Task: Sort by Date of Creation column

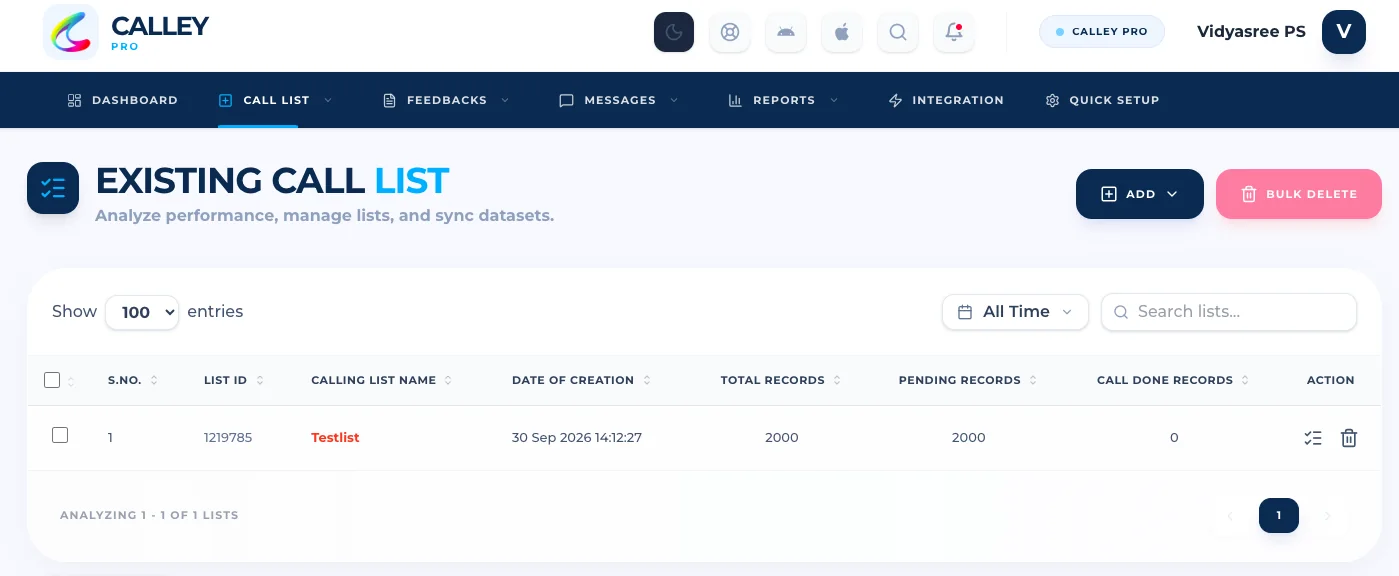Action: click(582, 380)
